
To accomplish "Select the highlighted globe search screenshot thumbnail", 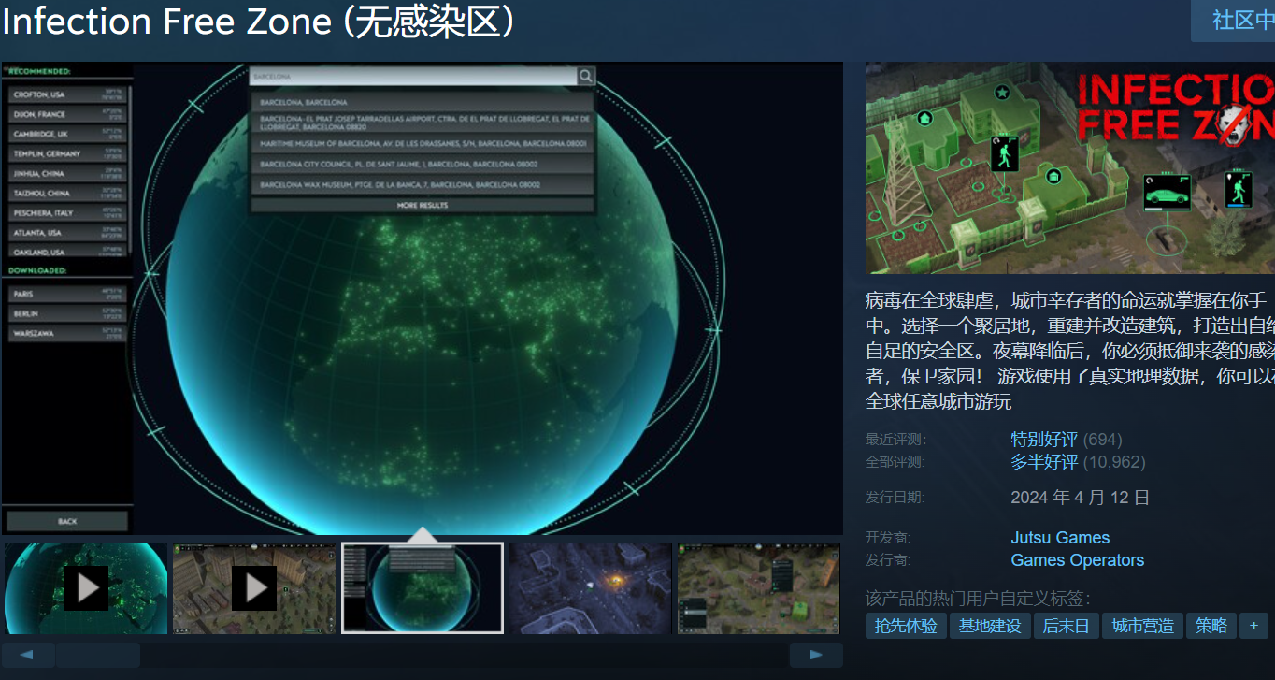I will point(422,588).
